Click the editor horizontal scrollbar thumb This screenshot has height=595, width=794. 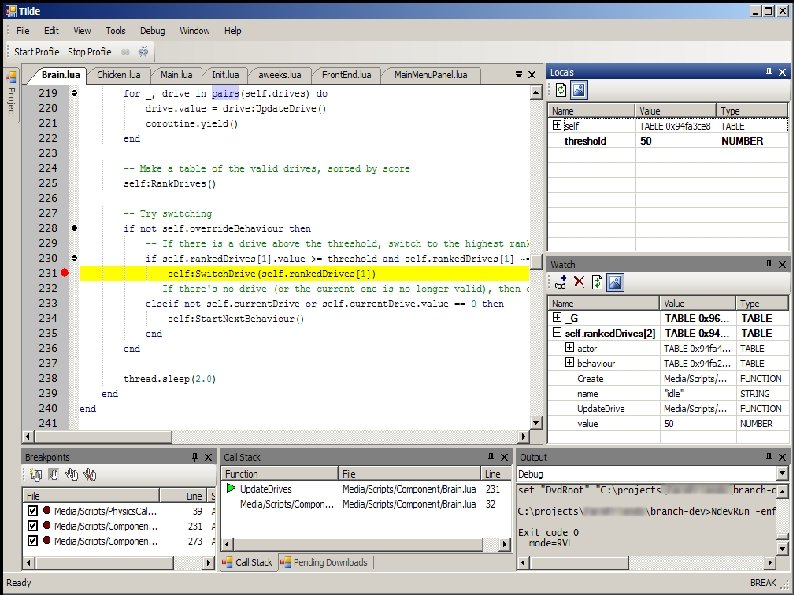coord(104,436)
